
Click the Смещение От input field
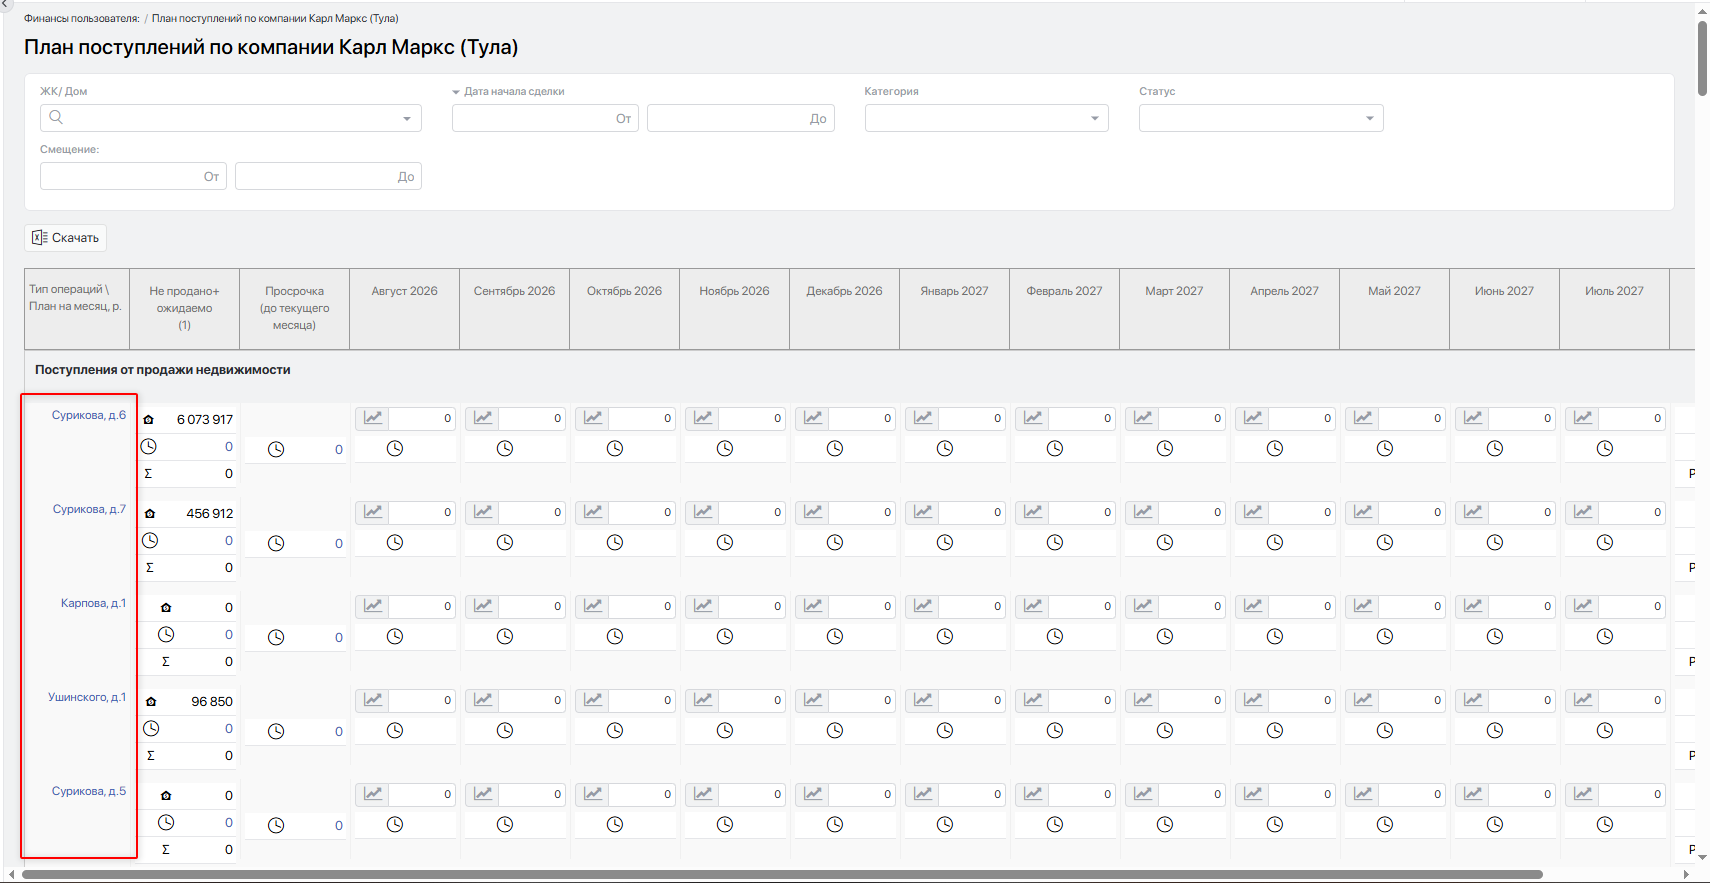pyautogui.click(x=133, y=176)
